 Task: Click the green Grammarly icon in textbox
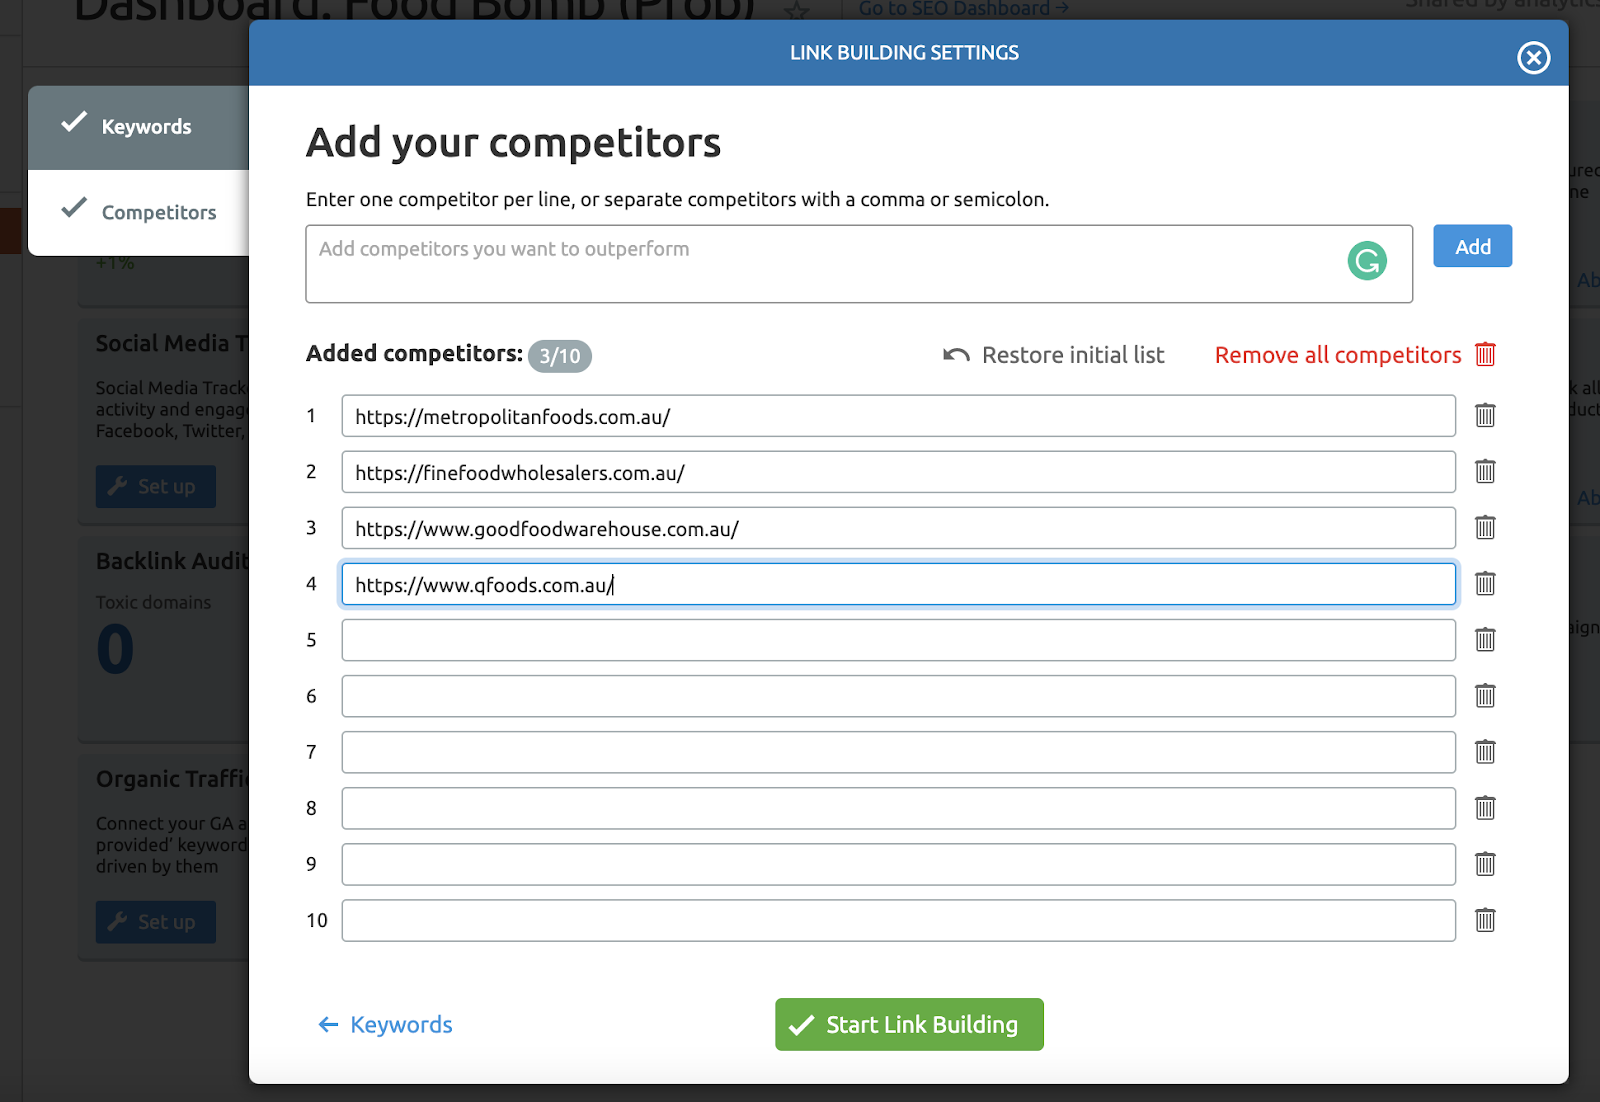click(x=1367, y=261)
